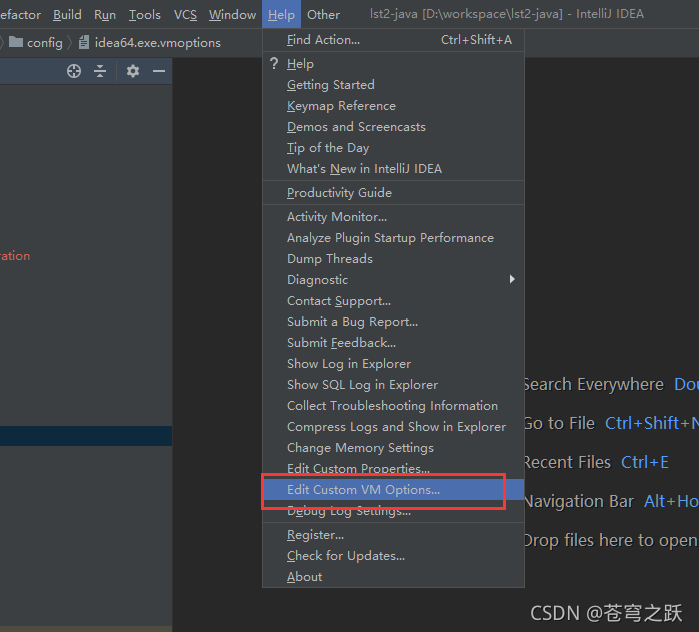Select Submit a Bug Report...
Image resolution: width=699 pixels, height=632 pixels.
click(393, 322)
